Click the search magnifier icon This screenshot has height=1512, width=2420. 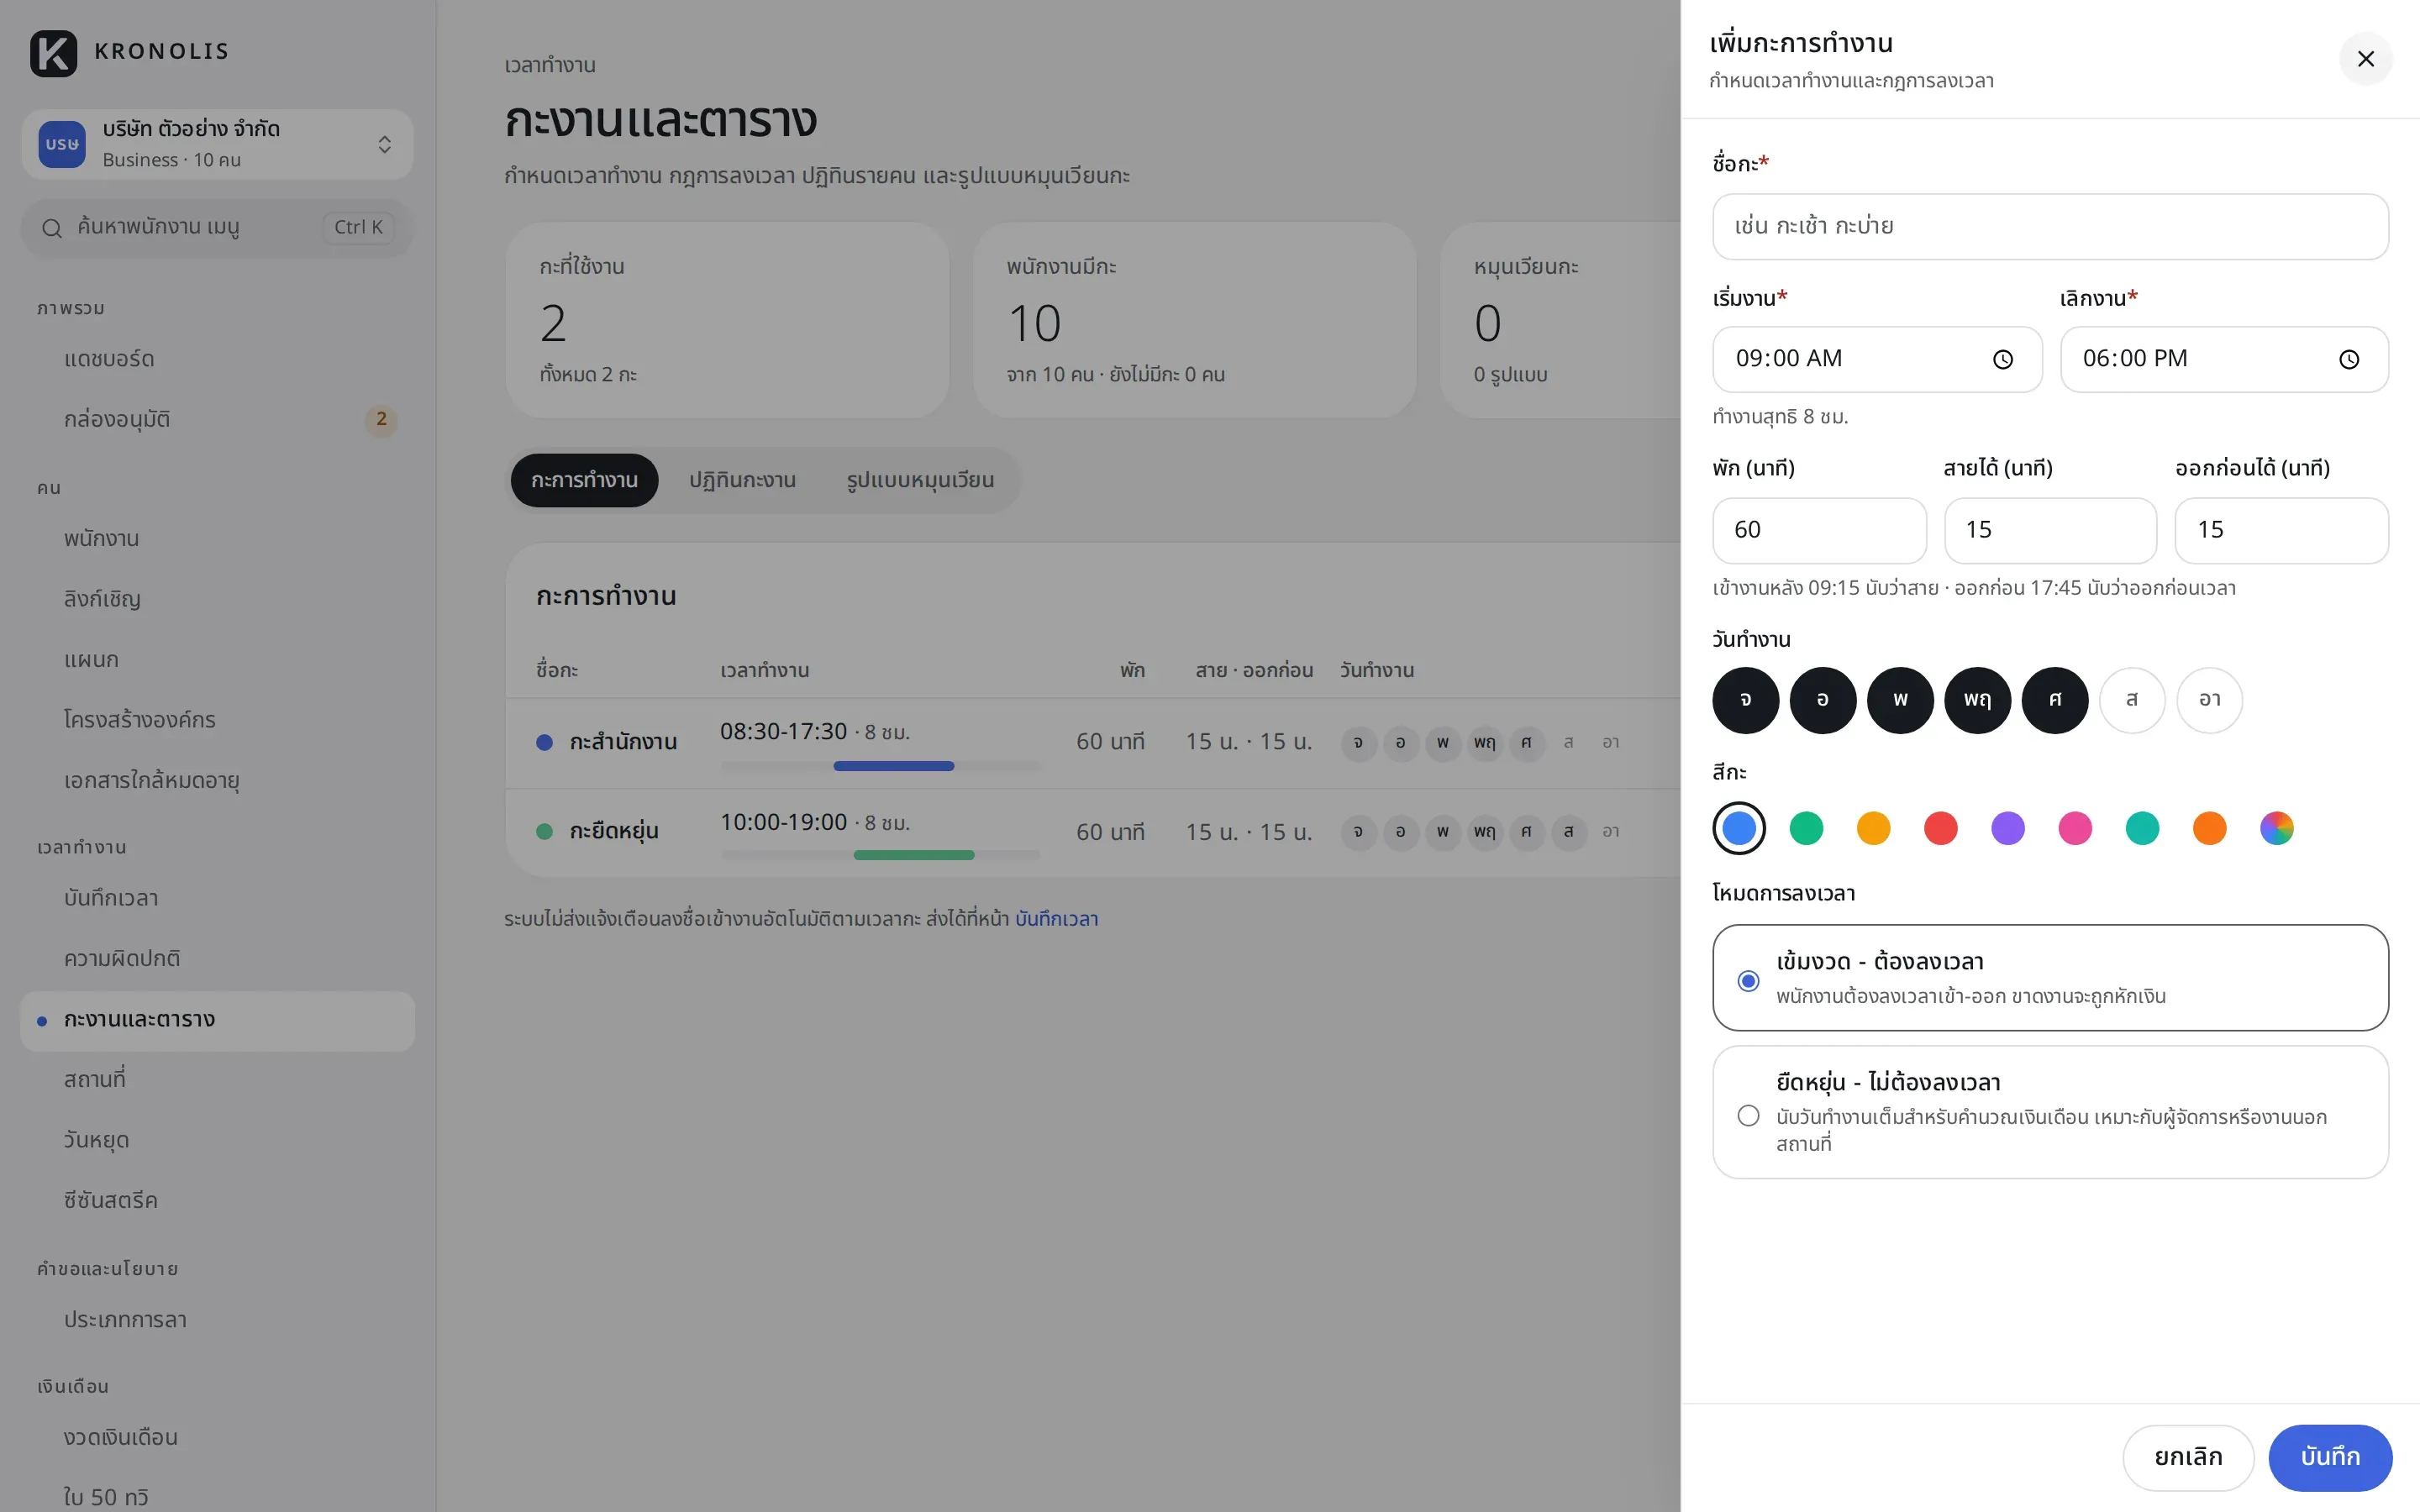pyautogui.click(x=52, y=228)
